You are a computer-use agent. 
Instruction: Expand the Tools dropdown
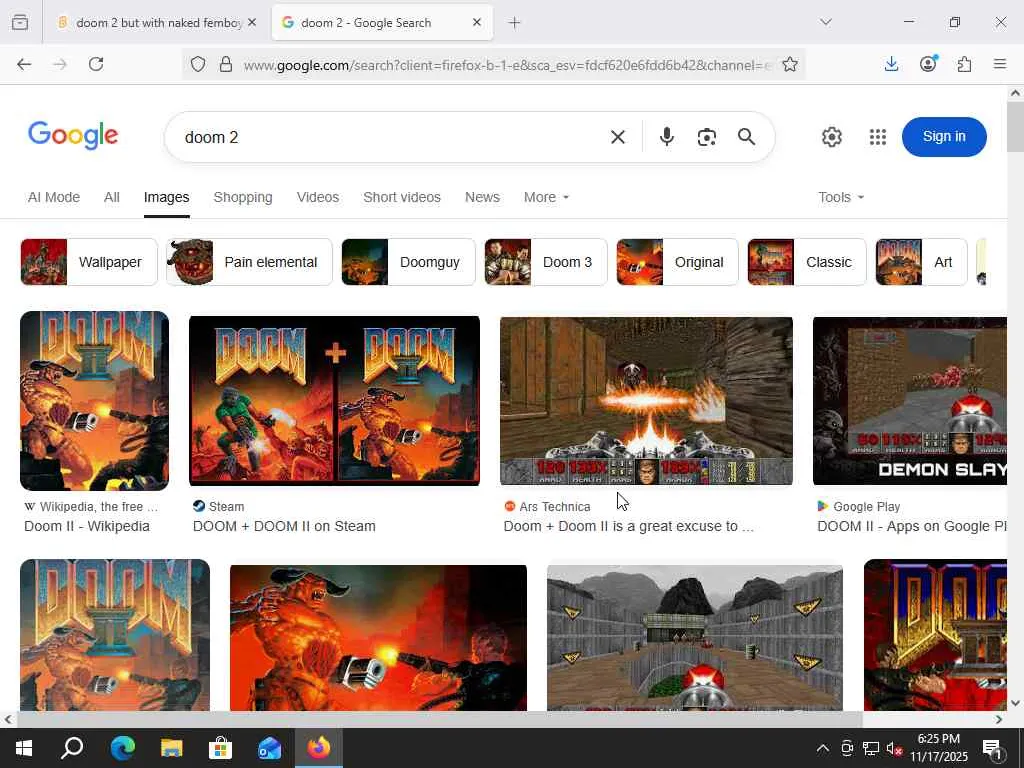[840, 197]
